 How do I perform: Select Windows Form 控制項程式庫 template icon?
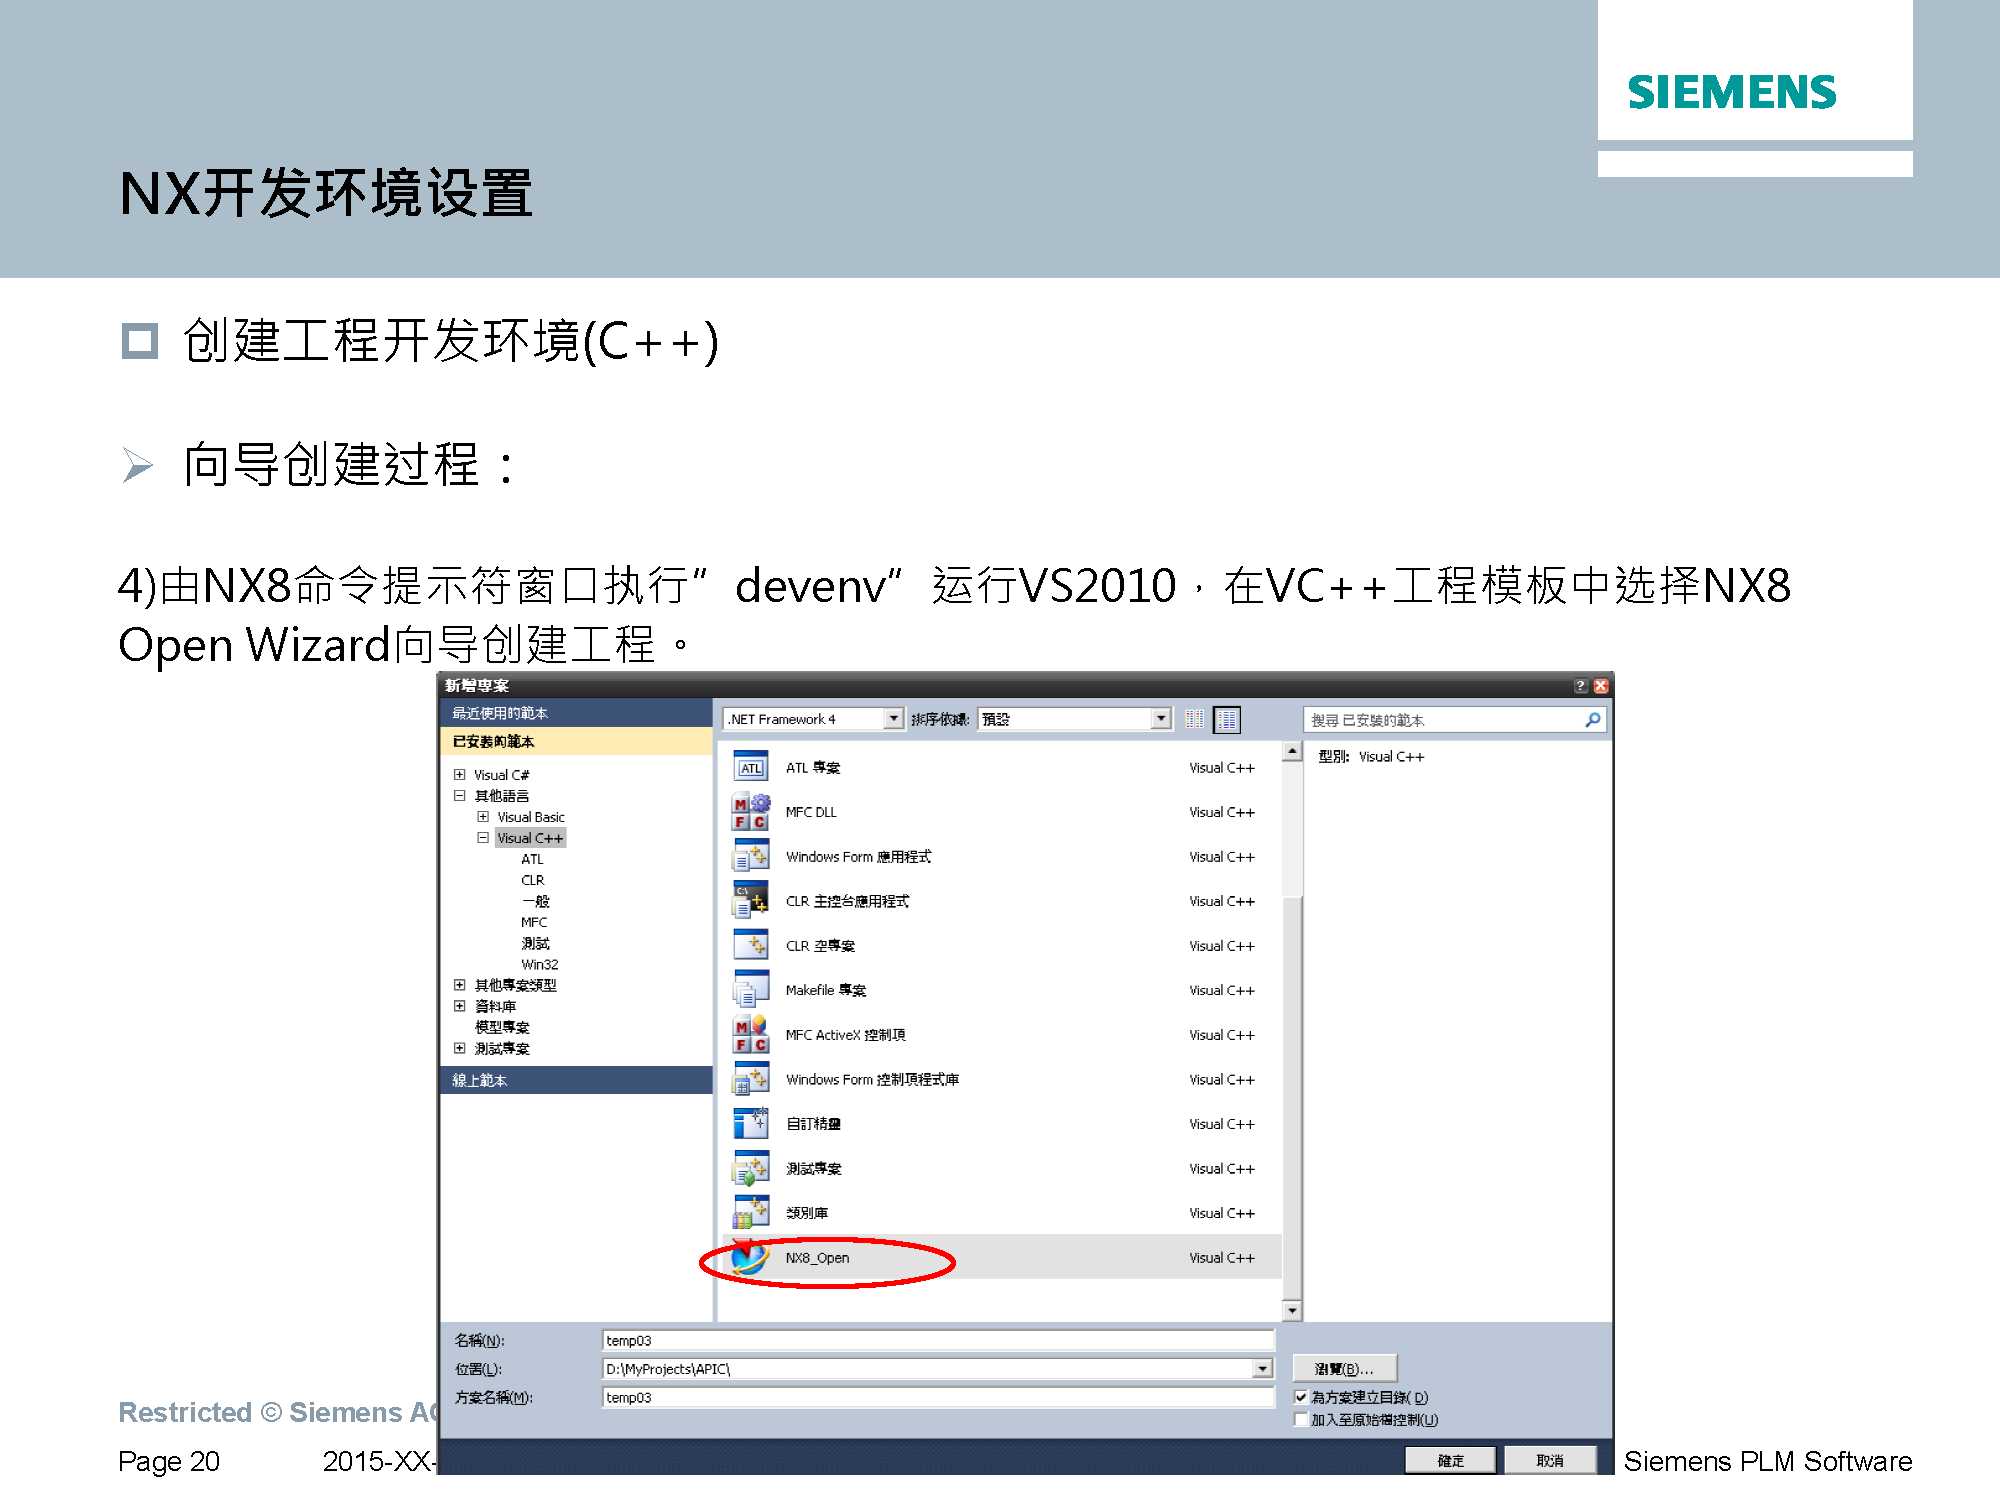[x=751, y=1079]
